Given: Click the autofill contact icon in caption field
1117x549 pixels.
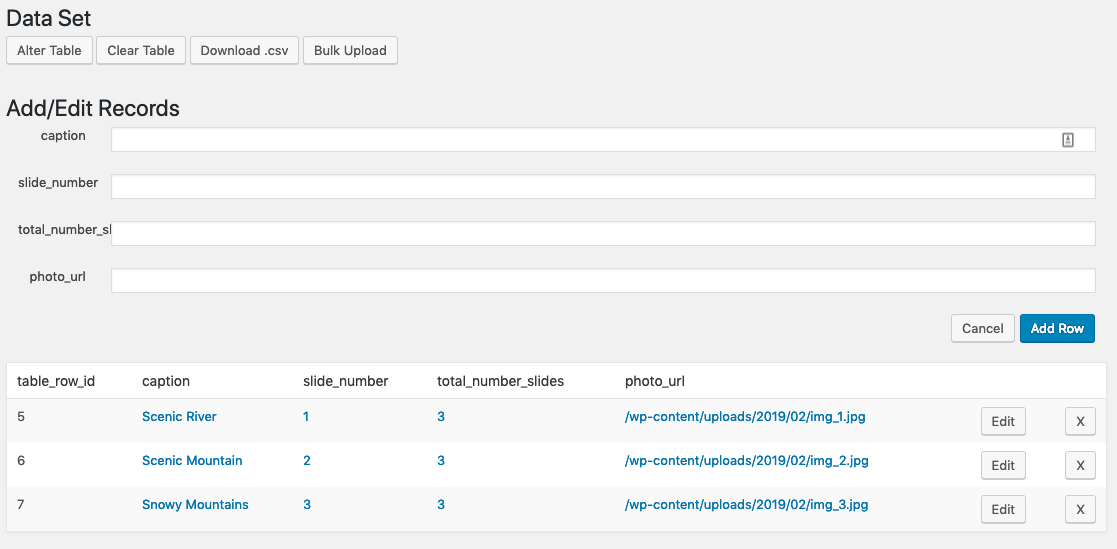Looking at the screenshot, I should tap(1067, 141).
